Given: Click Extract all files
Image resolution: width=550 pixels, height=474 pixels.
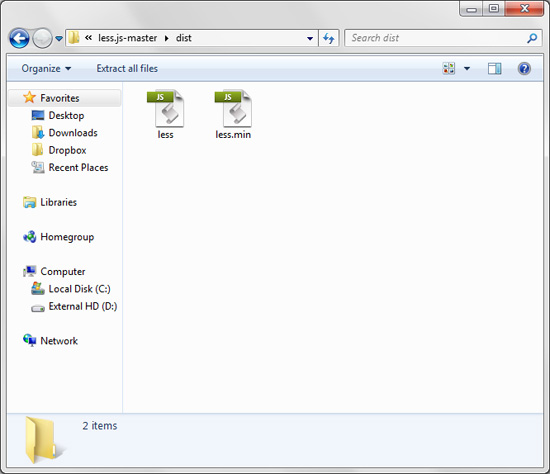Looking at the screenshot, I should click(x=127, y=68).
